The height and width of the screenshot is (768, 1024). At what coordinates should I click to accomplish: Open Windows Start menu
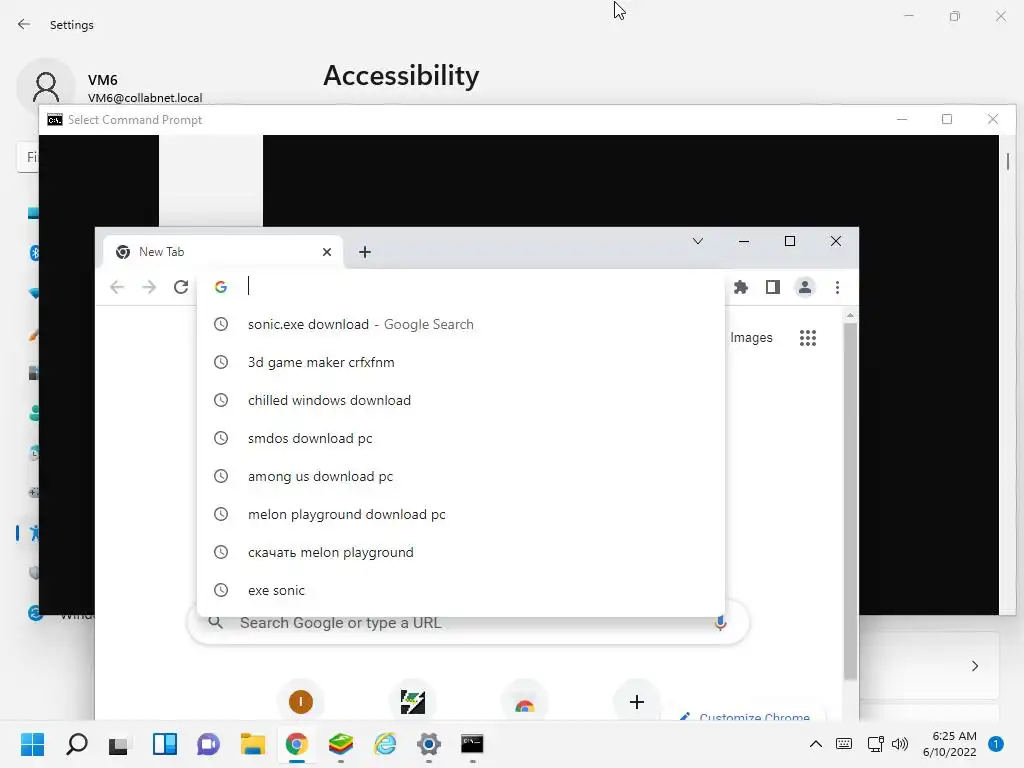pyautogui.click(x=33, y=744)
